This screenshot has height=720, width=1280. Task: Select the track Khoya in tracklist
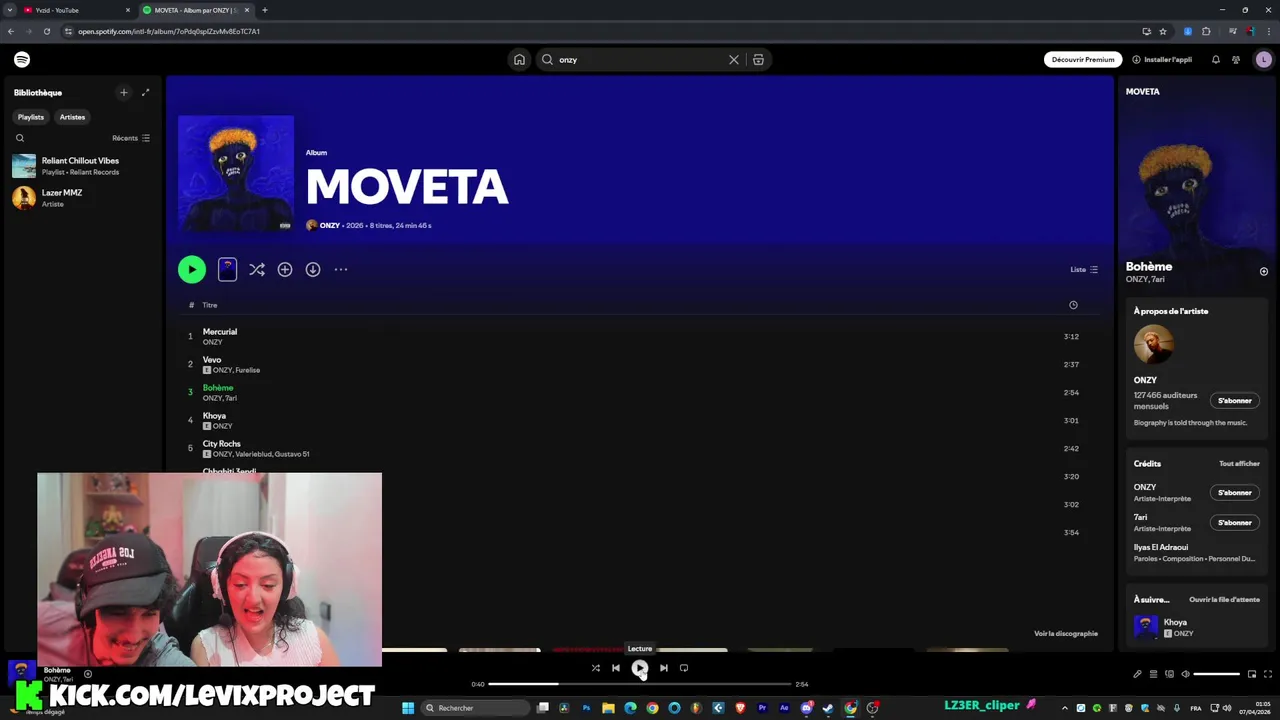(x=214, y=416)
